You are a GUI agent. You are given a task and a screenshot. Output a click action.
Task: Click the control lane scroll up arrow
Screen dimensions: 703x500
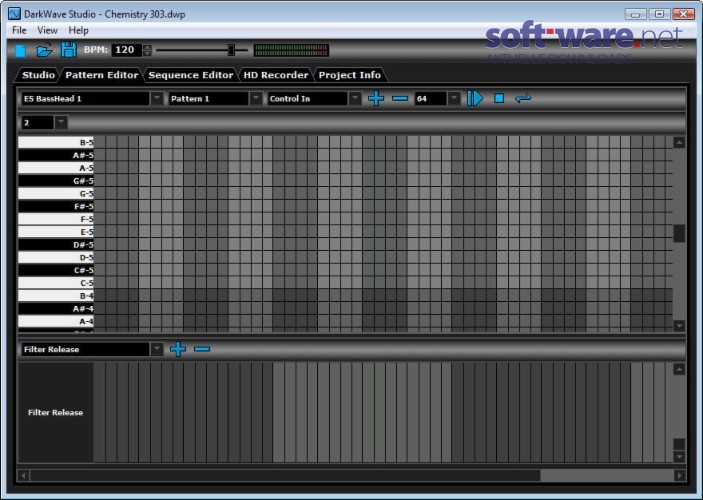click(679, 369)
